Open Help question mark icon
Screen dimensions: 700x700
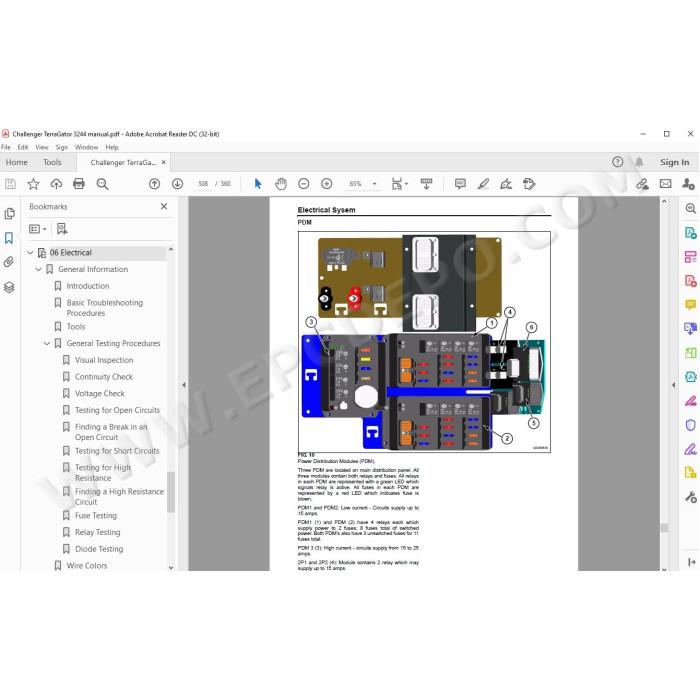point(617,162)
